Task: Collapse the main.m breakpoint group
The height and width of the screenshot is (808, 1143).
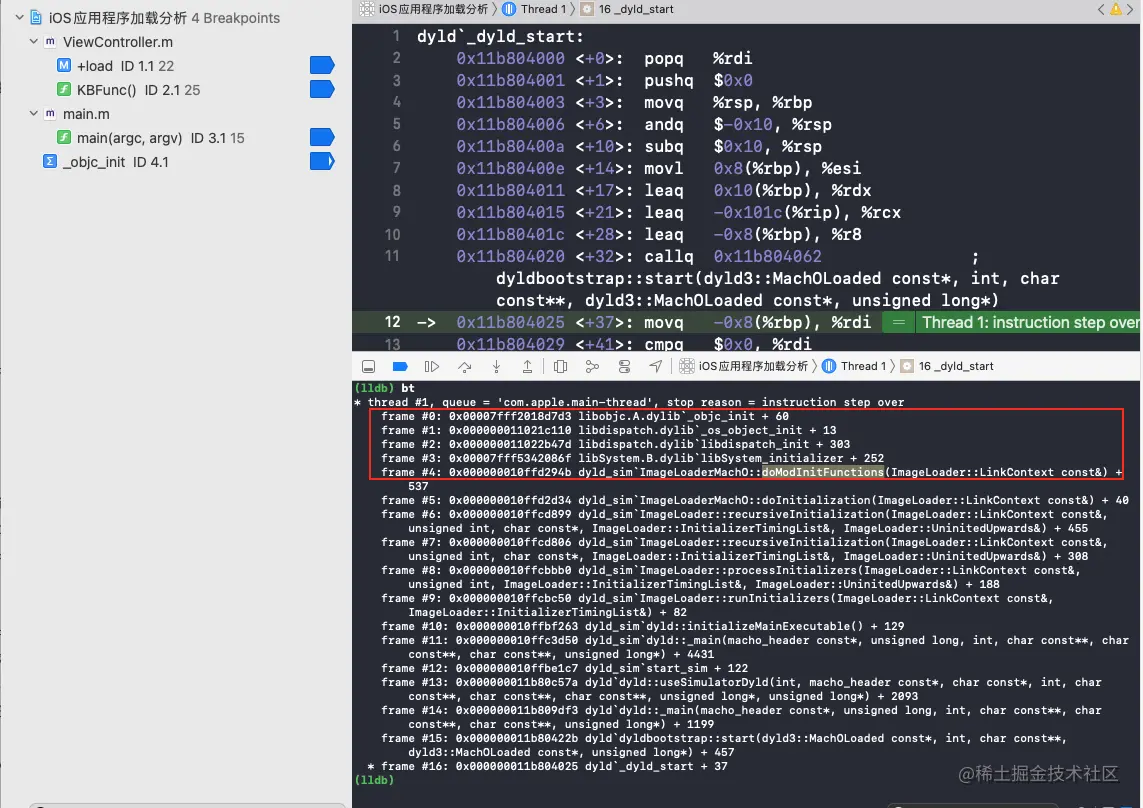Action: (x=34, y=114)
